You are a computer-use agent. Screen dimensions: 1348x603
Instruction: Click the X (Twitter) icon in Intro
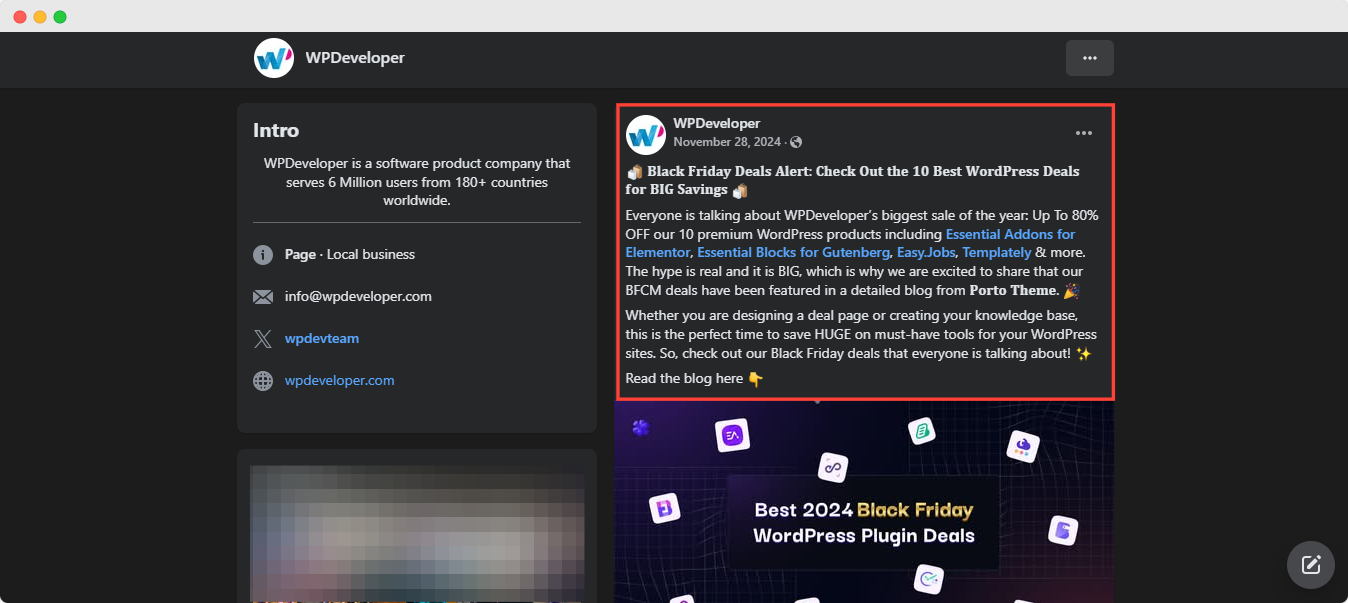pos(263,339)
